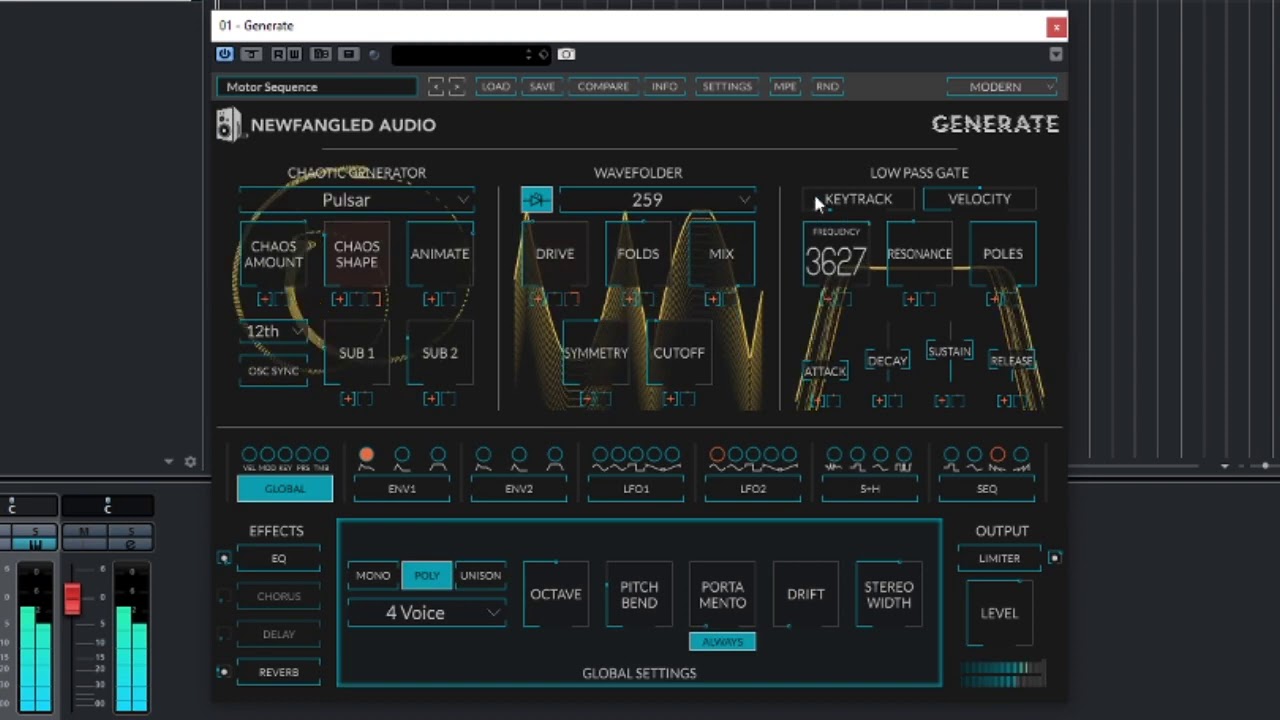Toggle the EQ effect enable indicator
This screenshot has width=1280, height=720.
(x=224, y=559)
